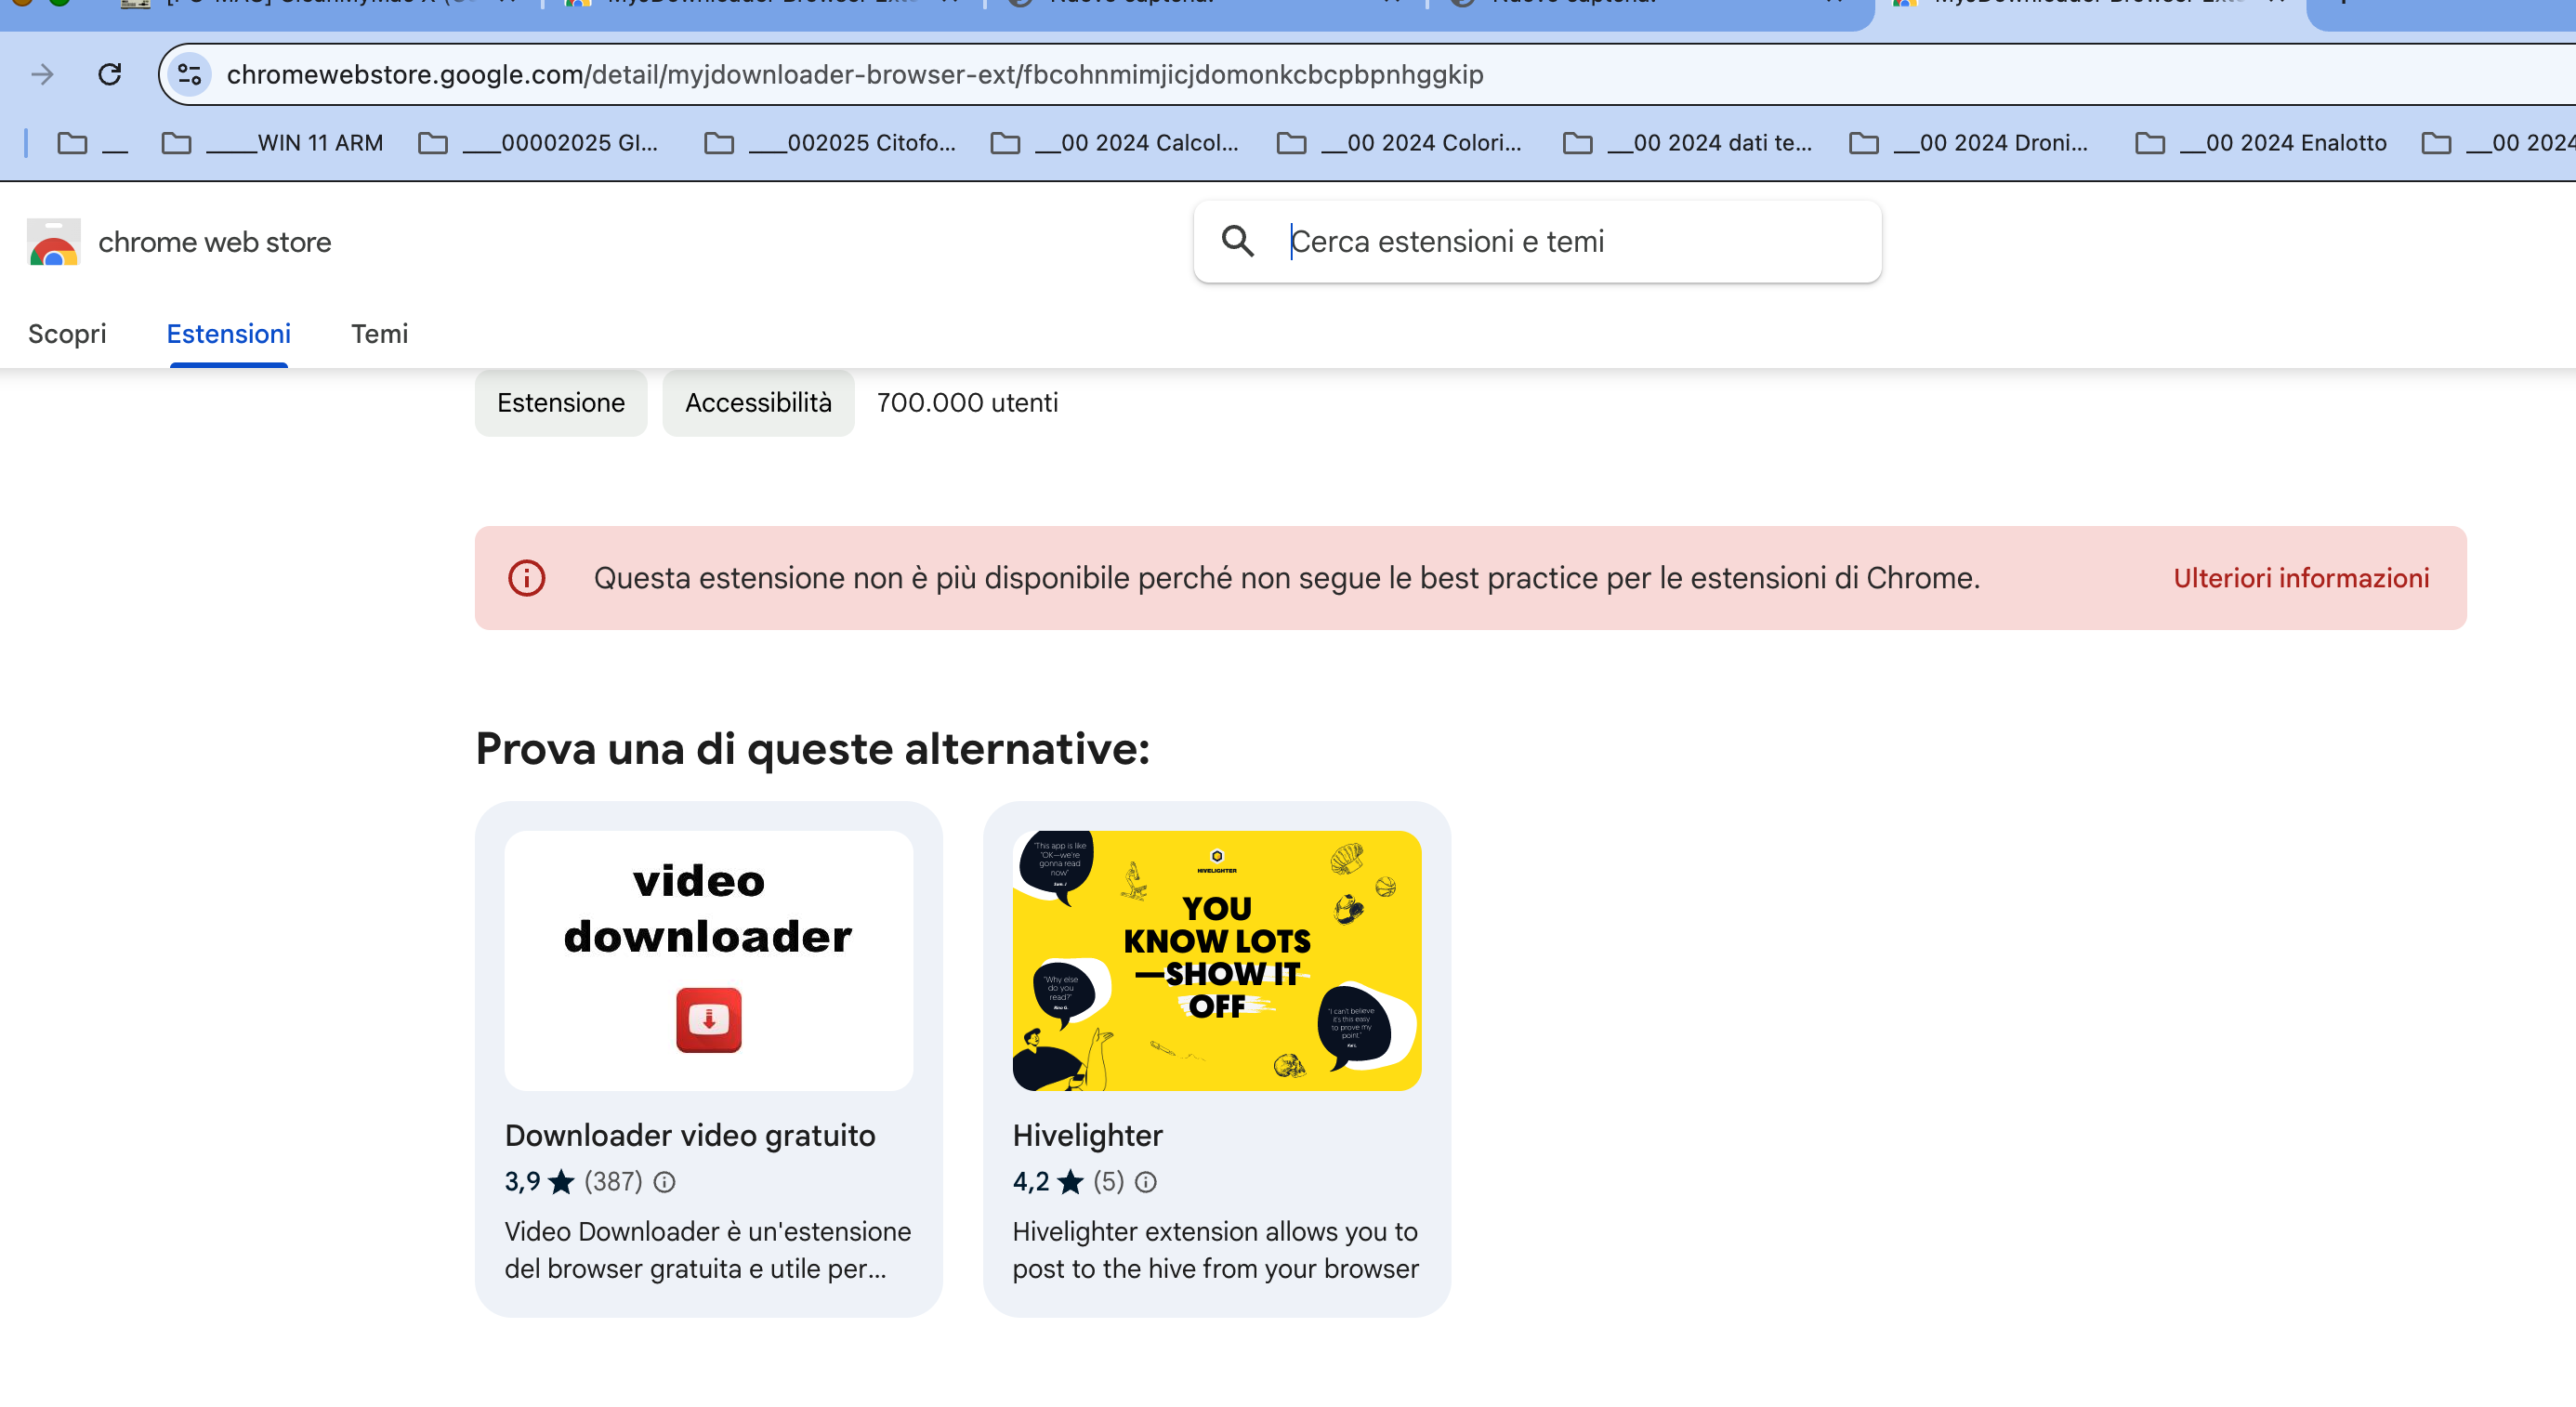2576x1407 pixels.
Task: Switch to the Scopri tab
Action: [x=67, y=334]
